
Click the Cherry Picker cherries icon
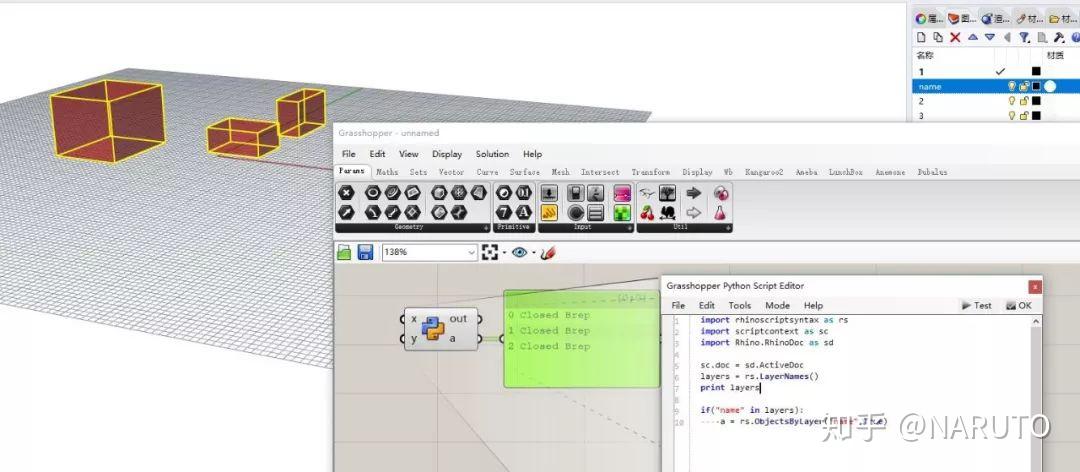647,212
